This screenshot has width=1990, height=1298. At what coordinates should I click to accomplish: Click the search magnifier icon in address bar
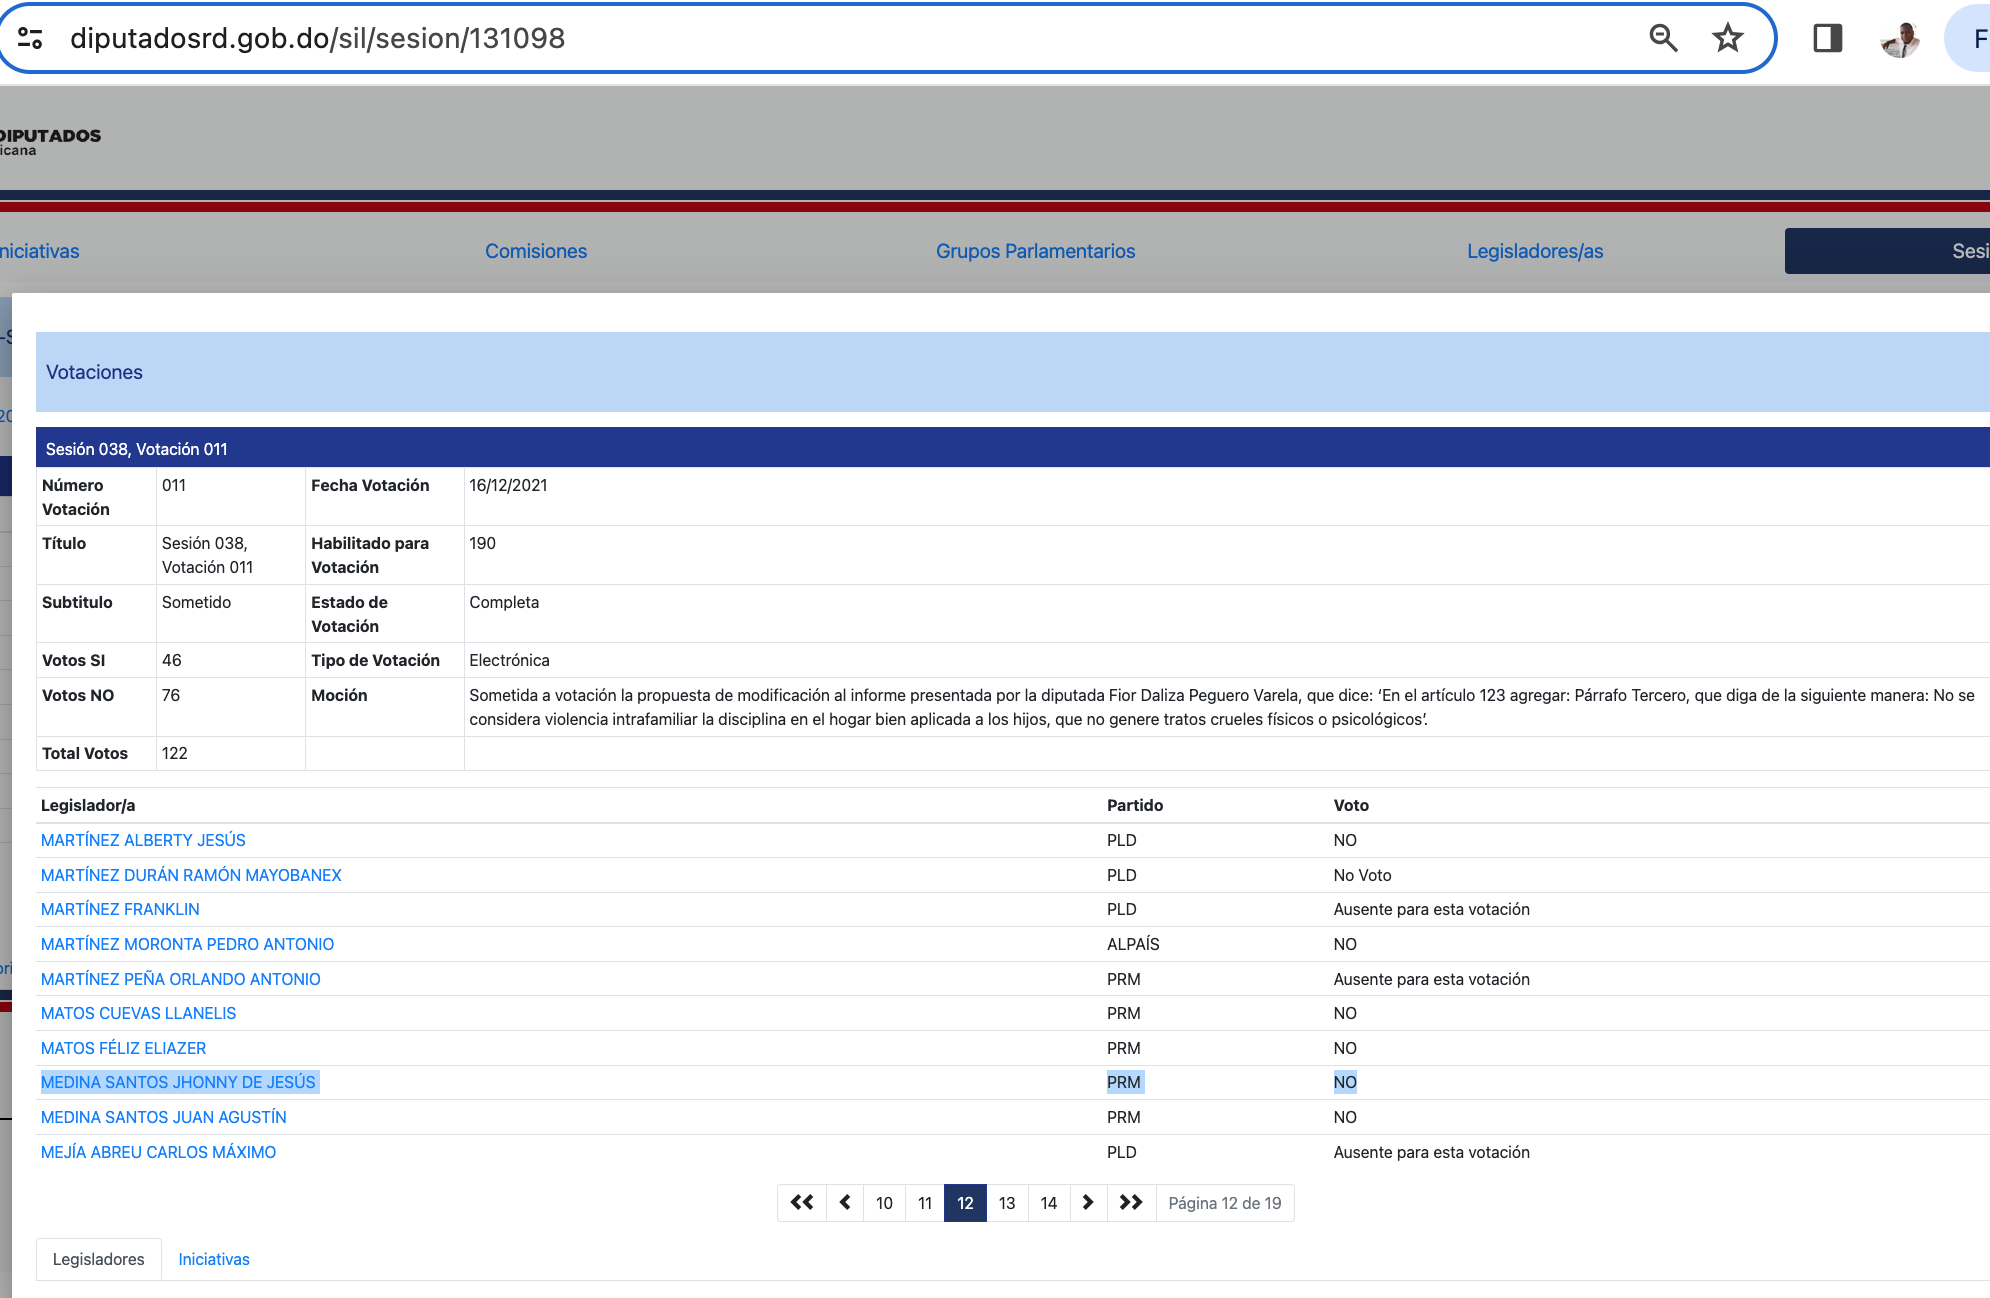[x=1663, y=38]
